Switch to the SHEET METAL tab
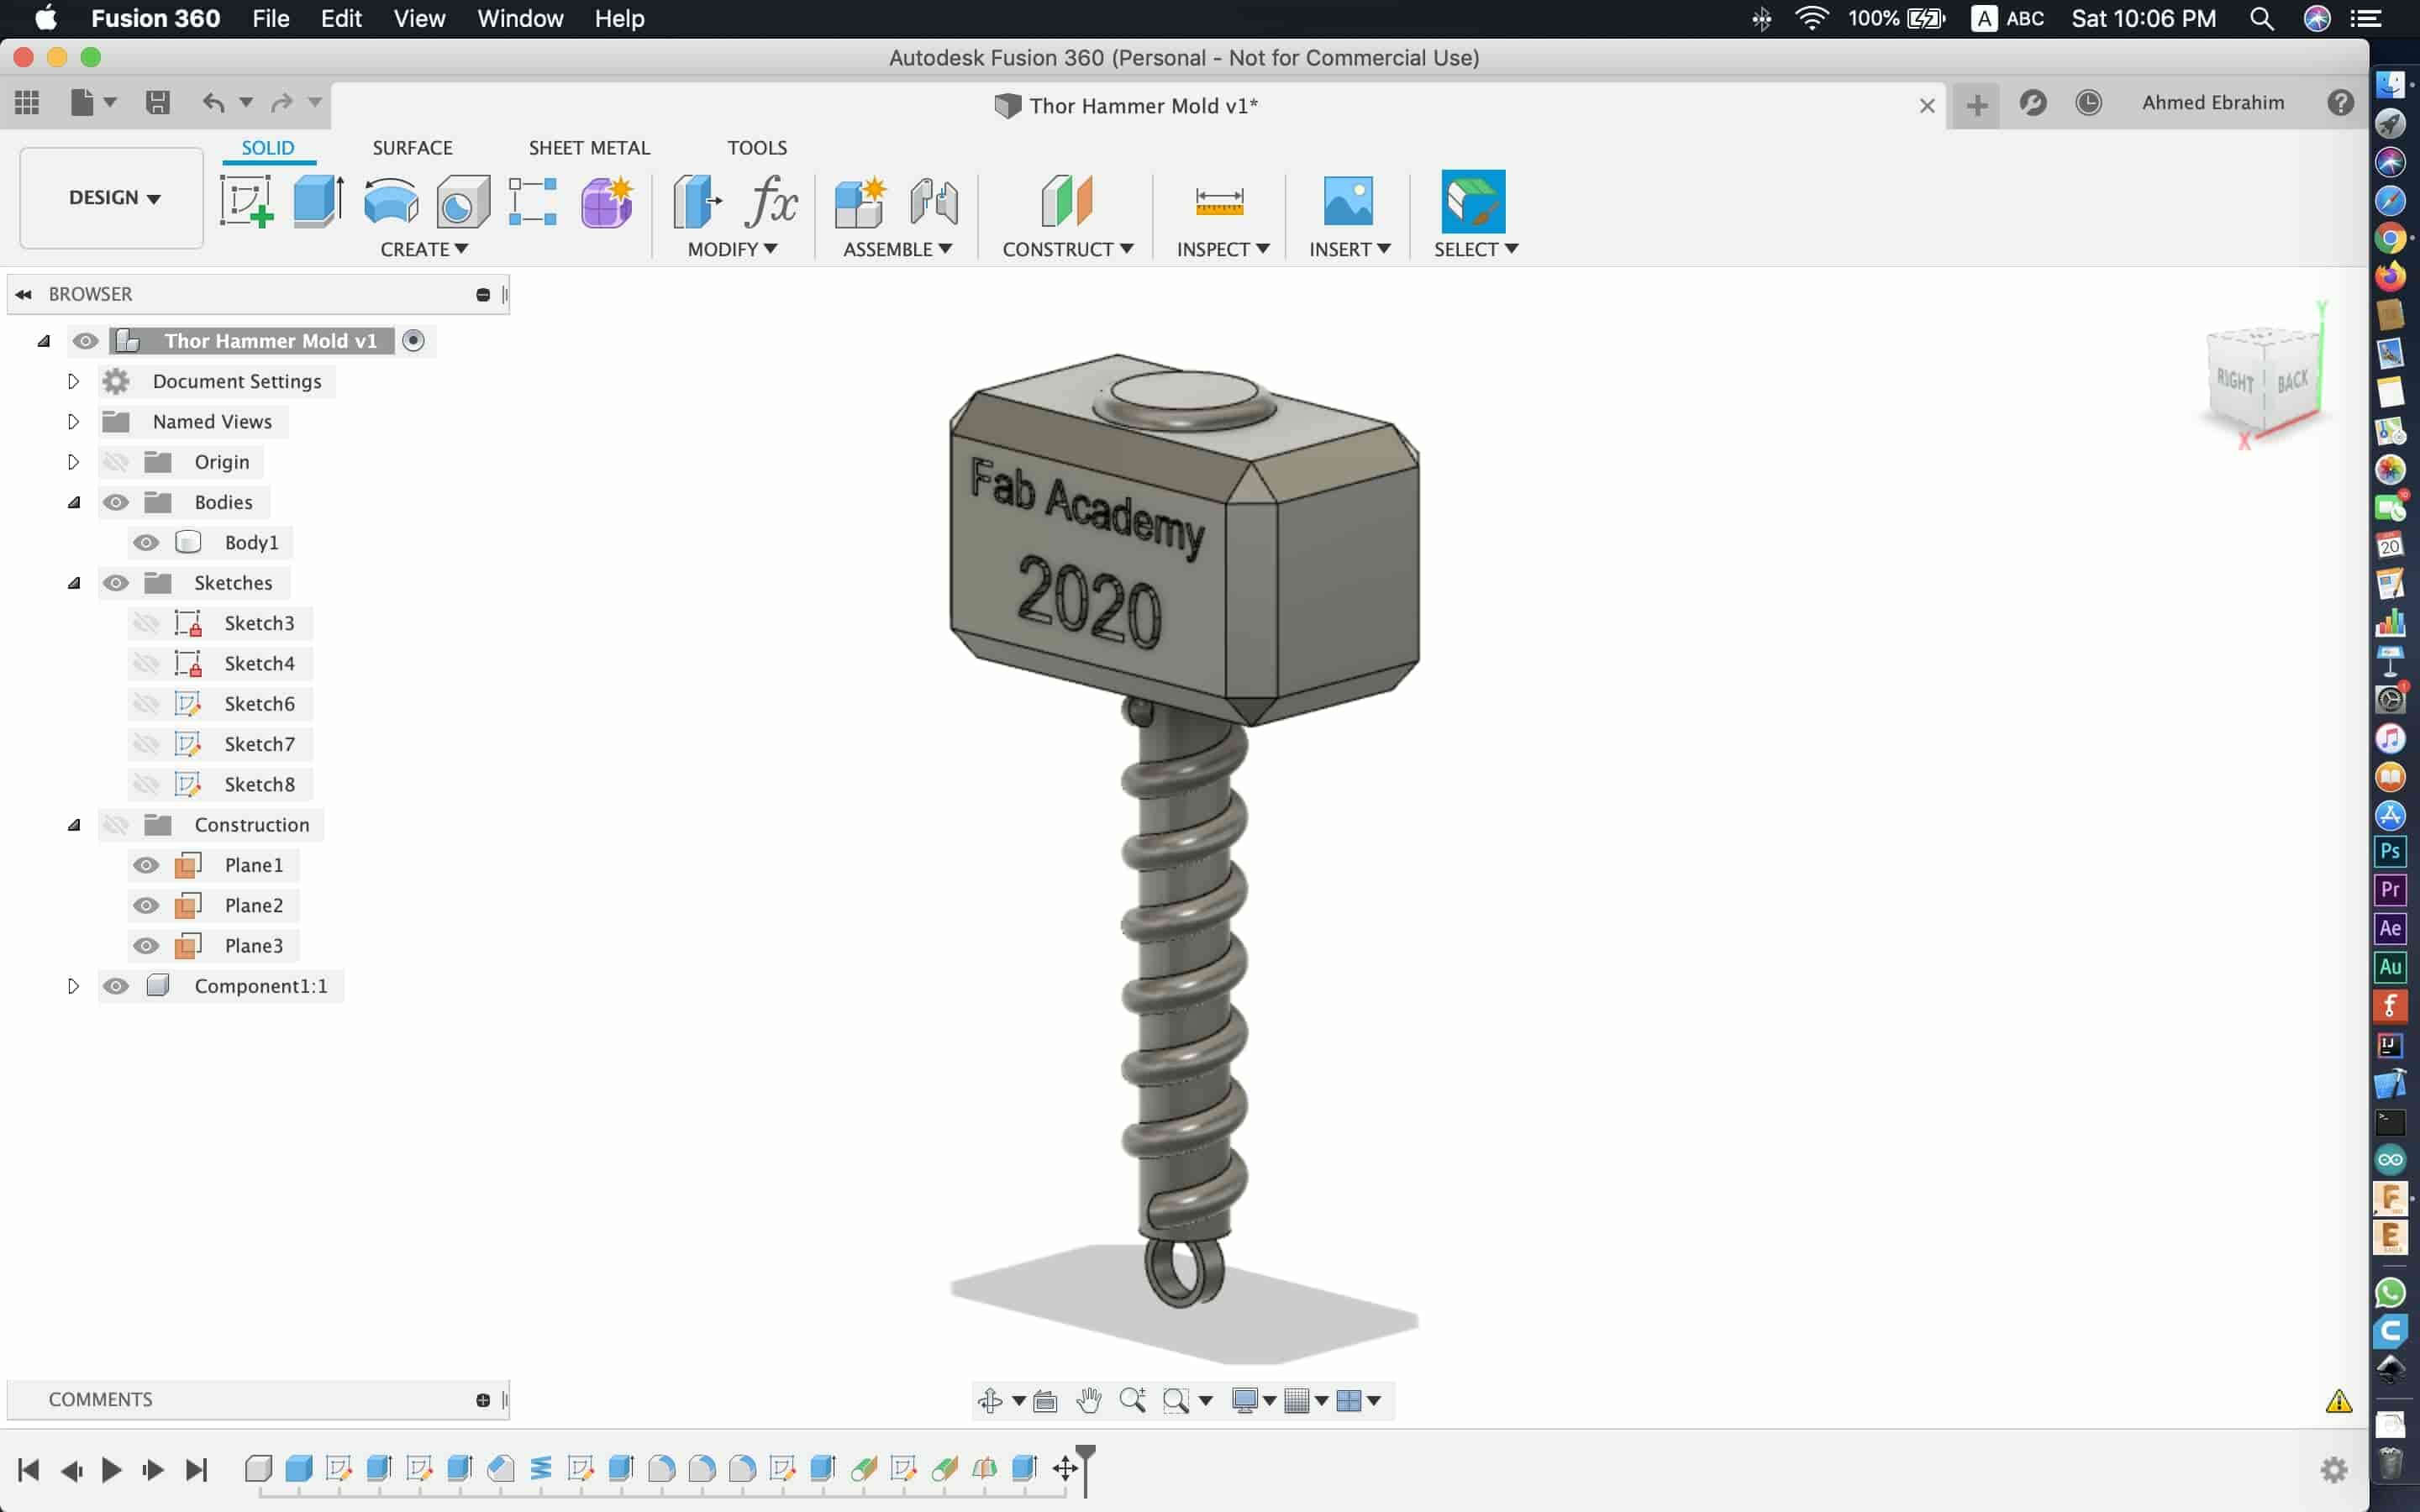The image size is (2420, 1512). pyautogui.click(x=589, y=147)
